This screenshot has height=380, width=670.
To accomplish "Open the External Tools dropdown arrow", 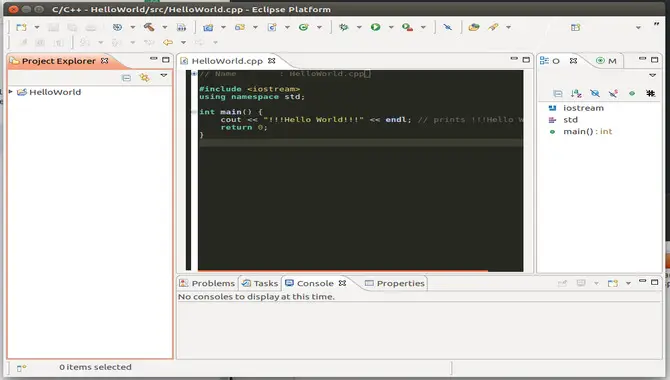I will pyautogui.click(x=423, y=27).
